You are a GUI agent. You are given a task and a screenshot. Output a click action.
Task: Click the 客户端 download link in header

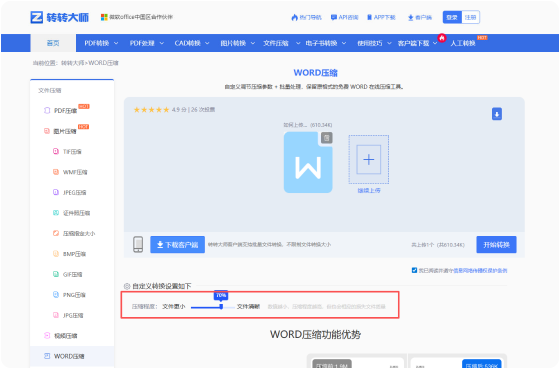(420, 17)
